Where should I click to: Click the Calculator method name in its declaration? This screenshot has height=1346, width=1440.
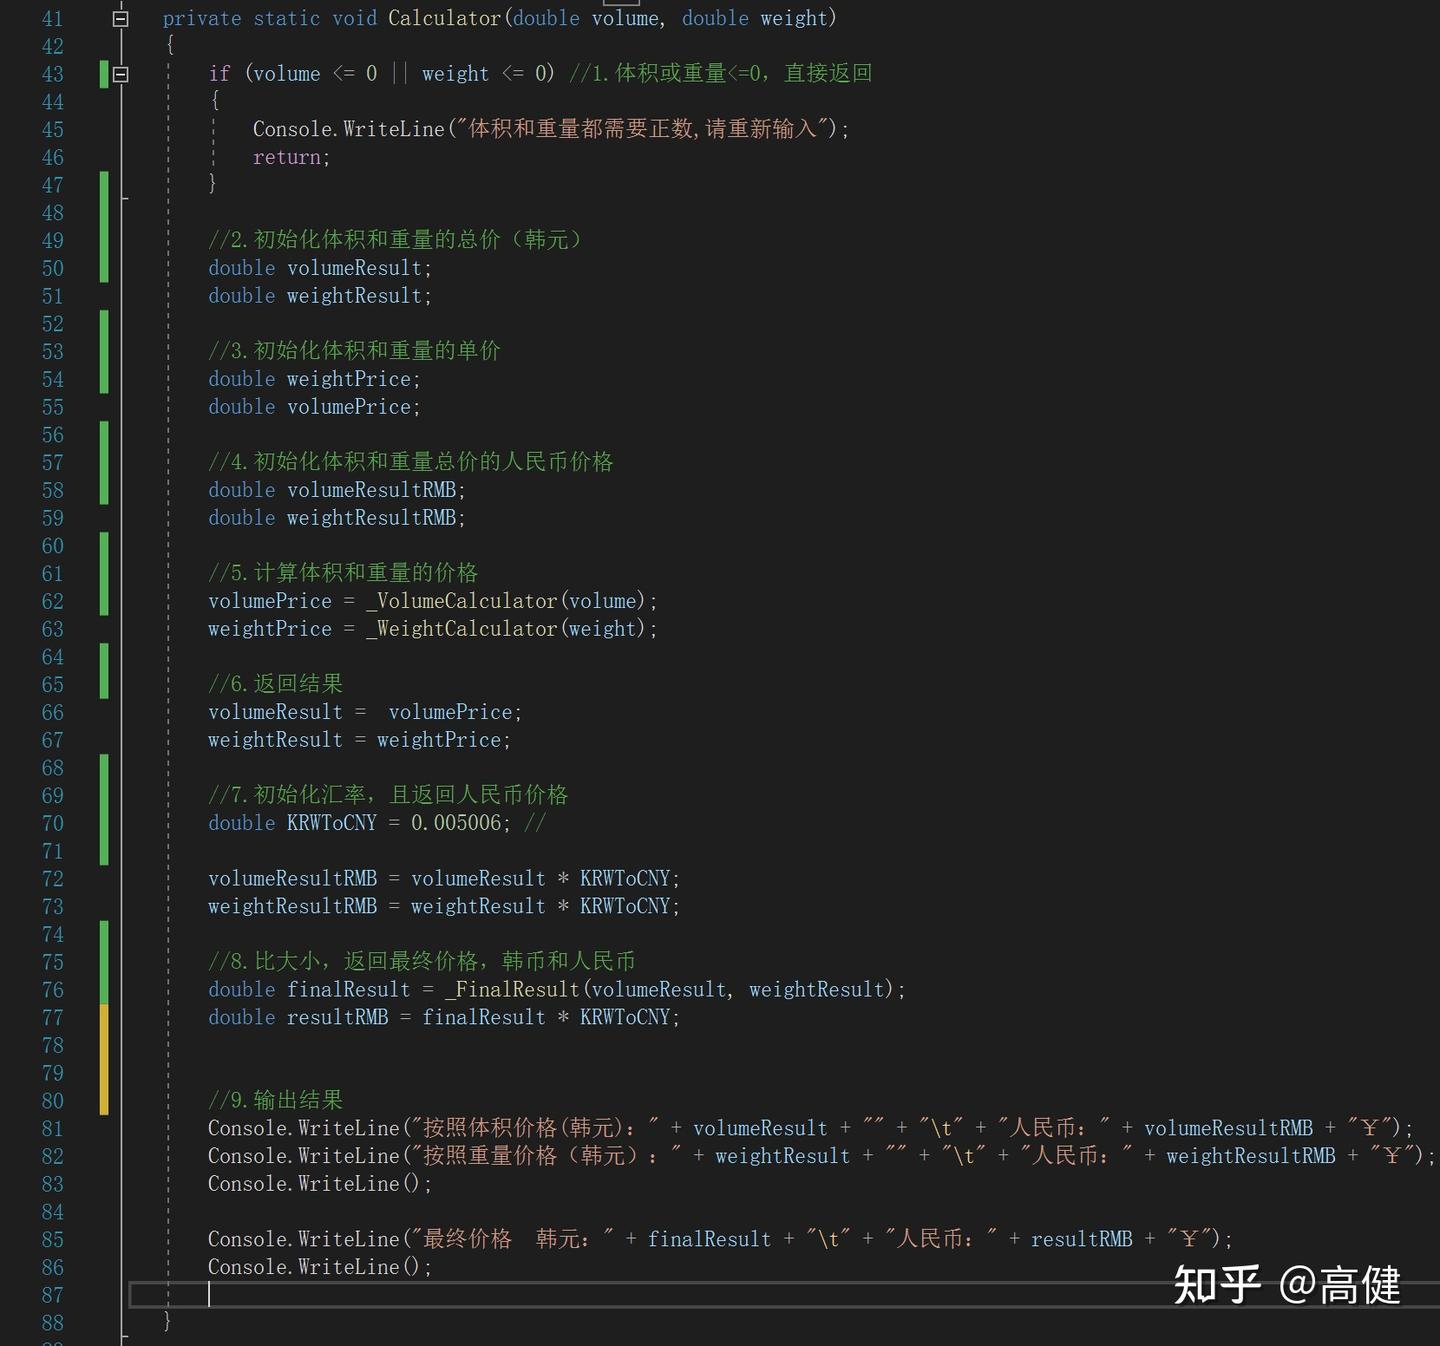click(444, 18)
